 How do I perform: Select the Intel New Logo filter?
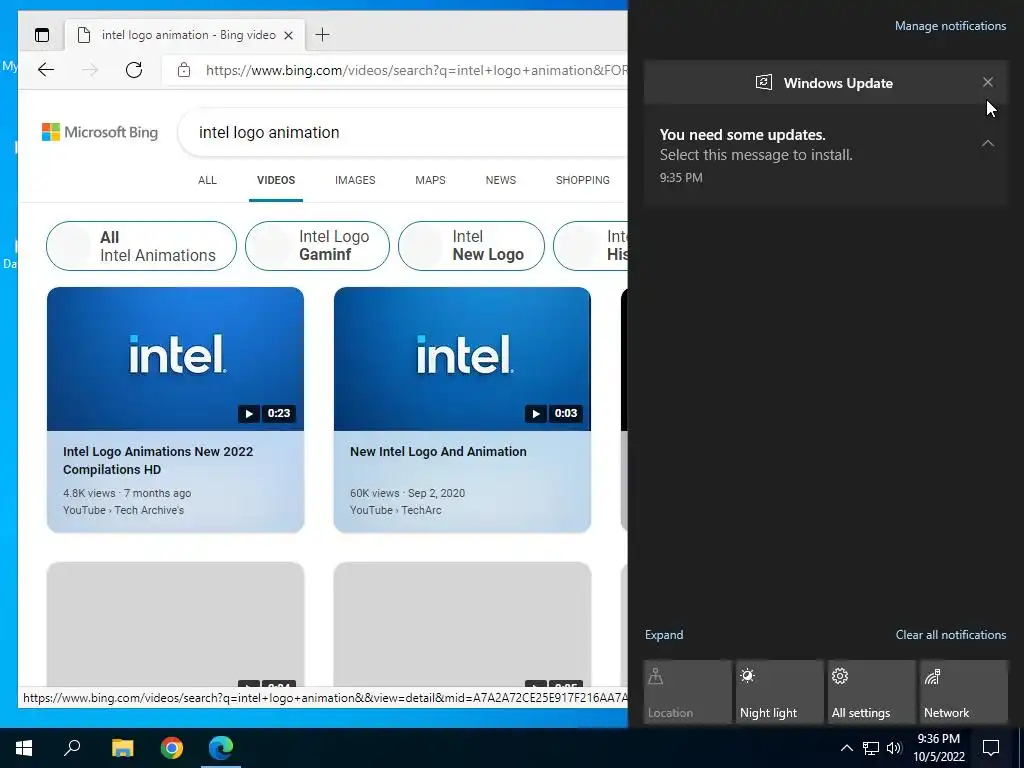coord(471,246)
